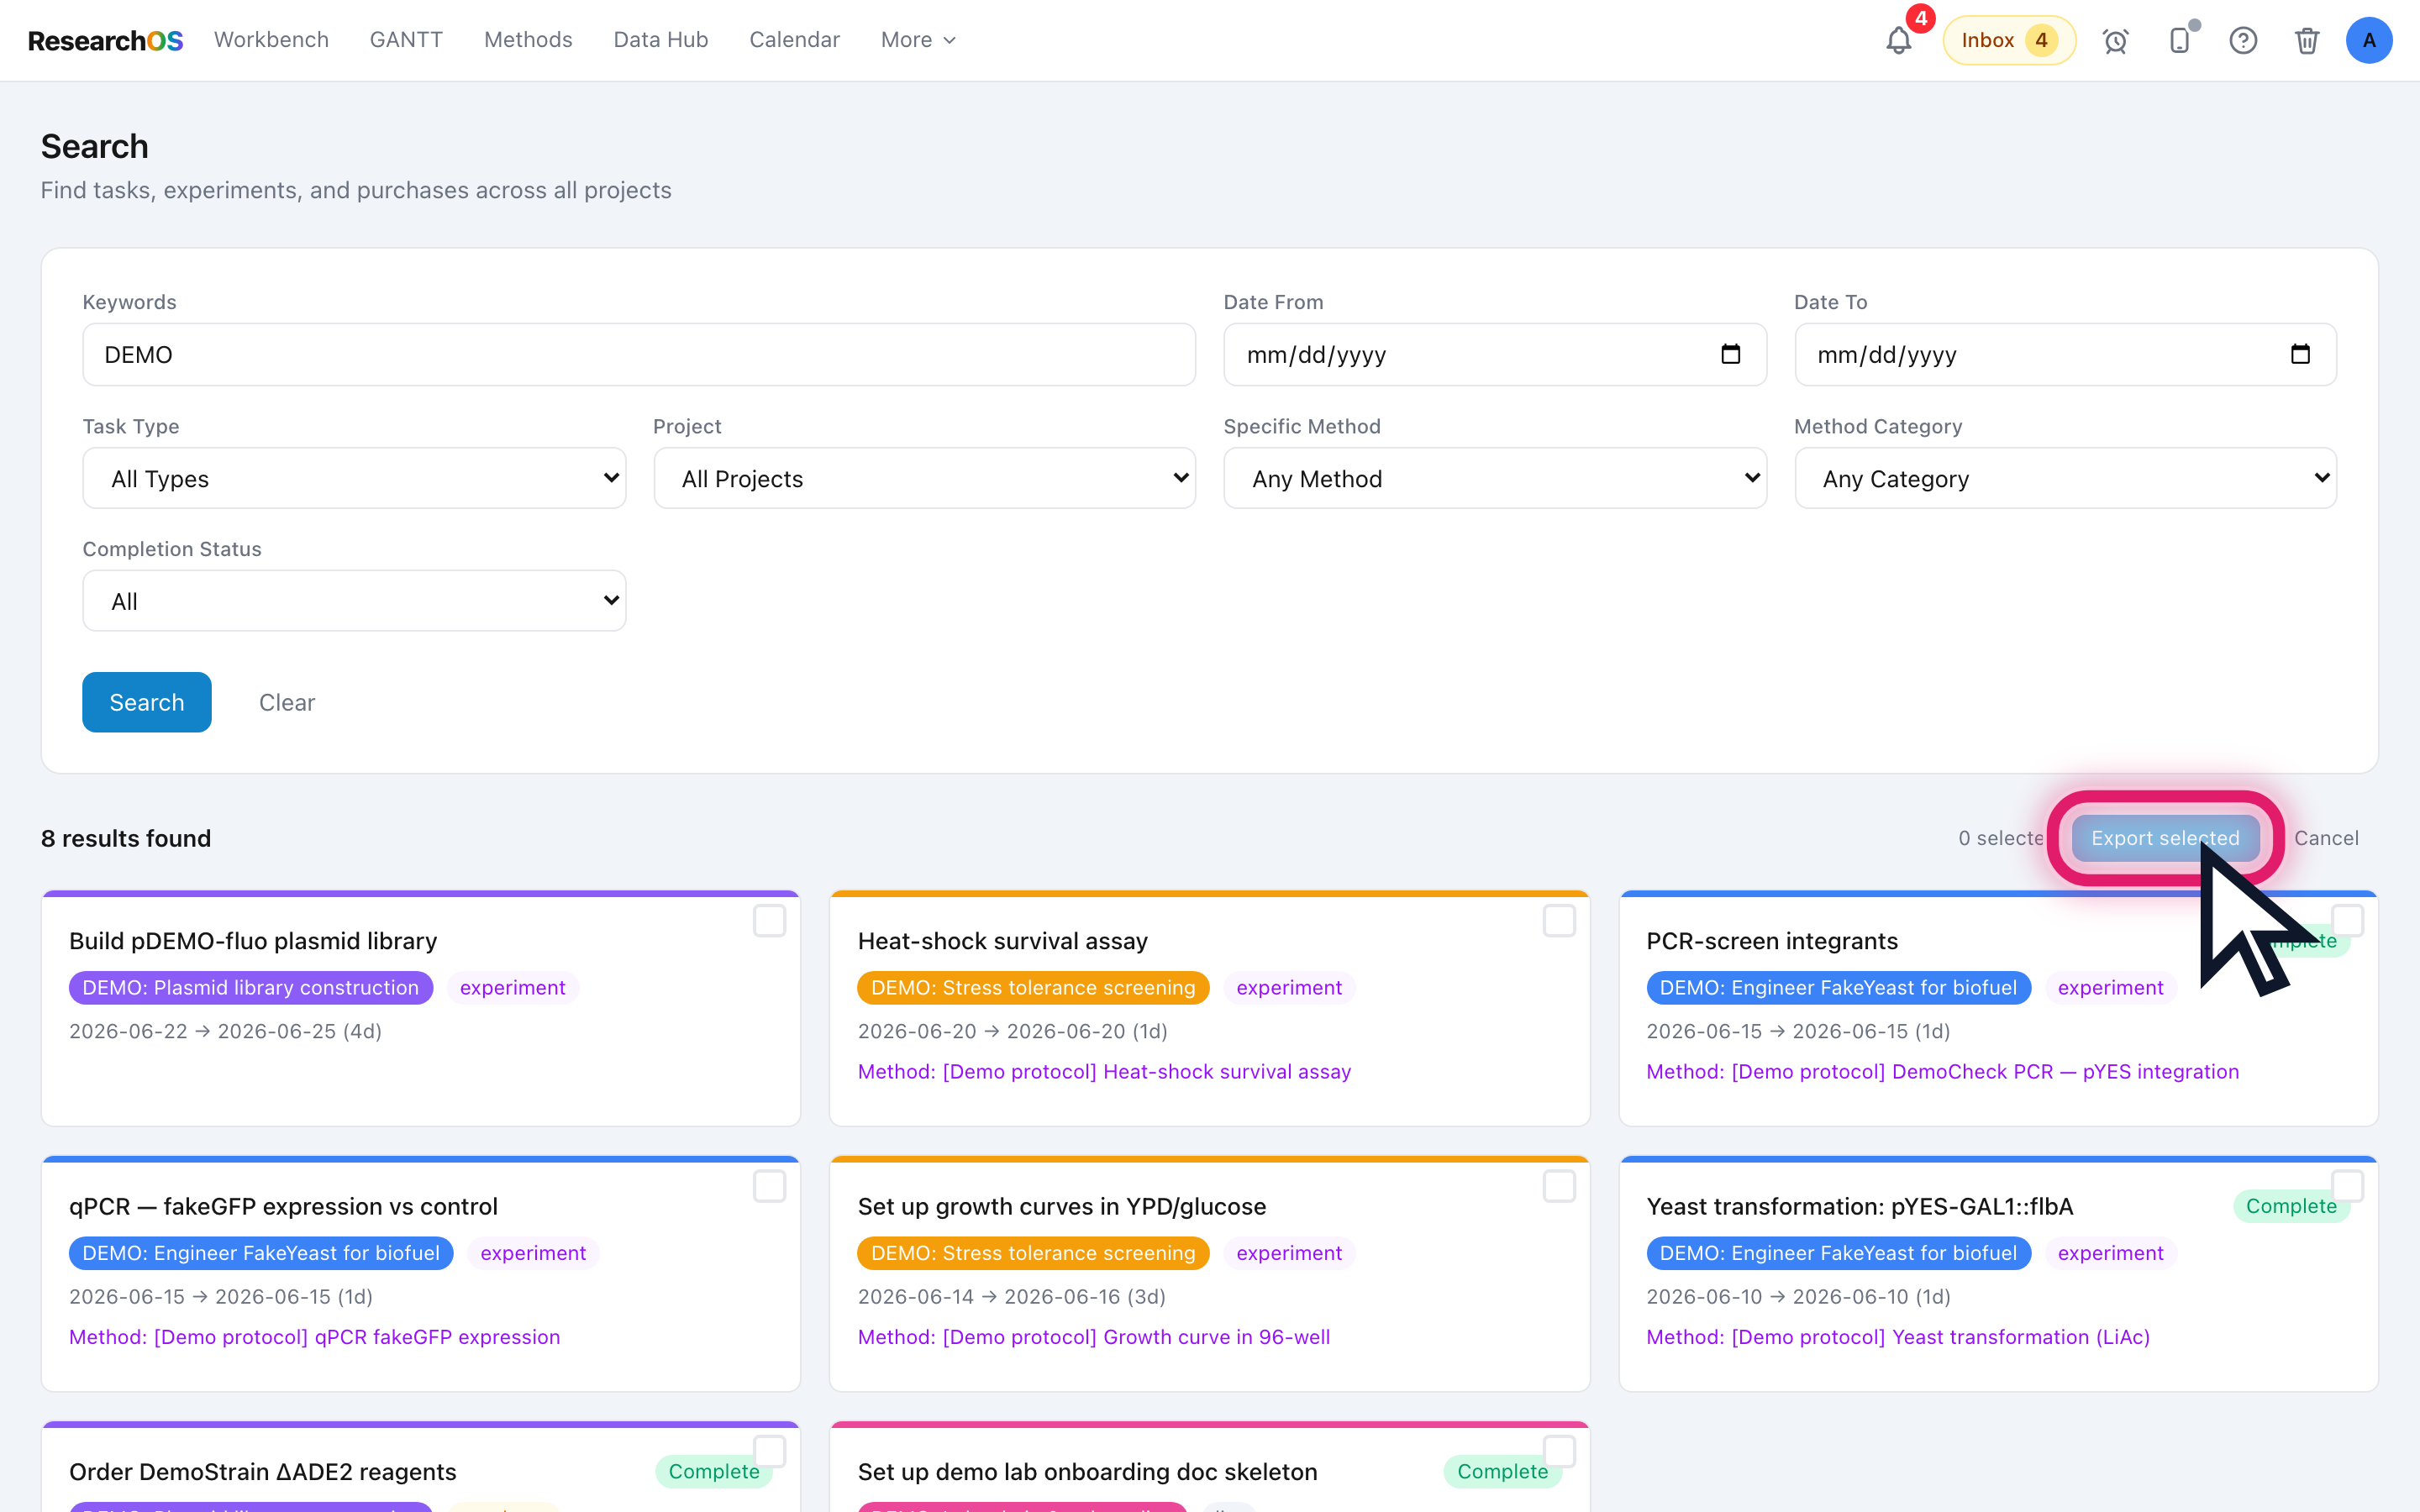Screen dimensions: 2420x1512
Task: Open the PCR-screen integrants title
Action: pos(1772,941)
